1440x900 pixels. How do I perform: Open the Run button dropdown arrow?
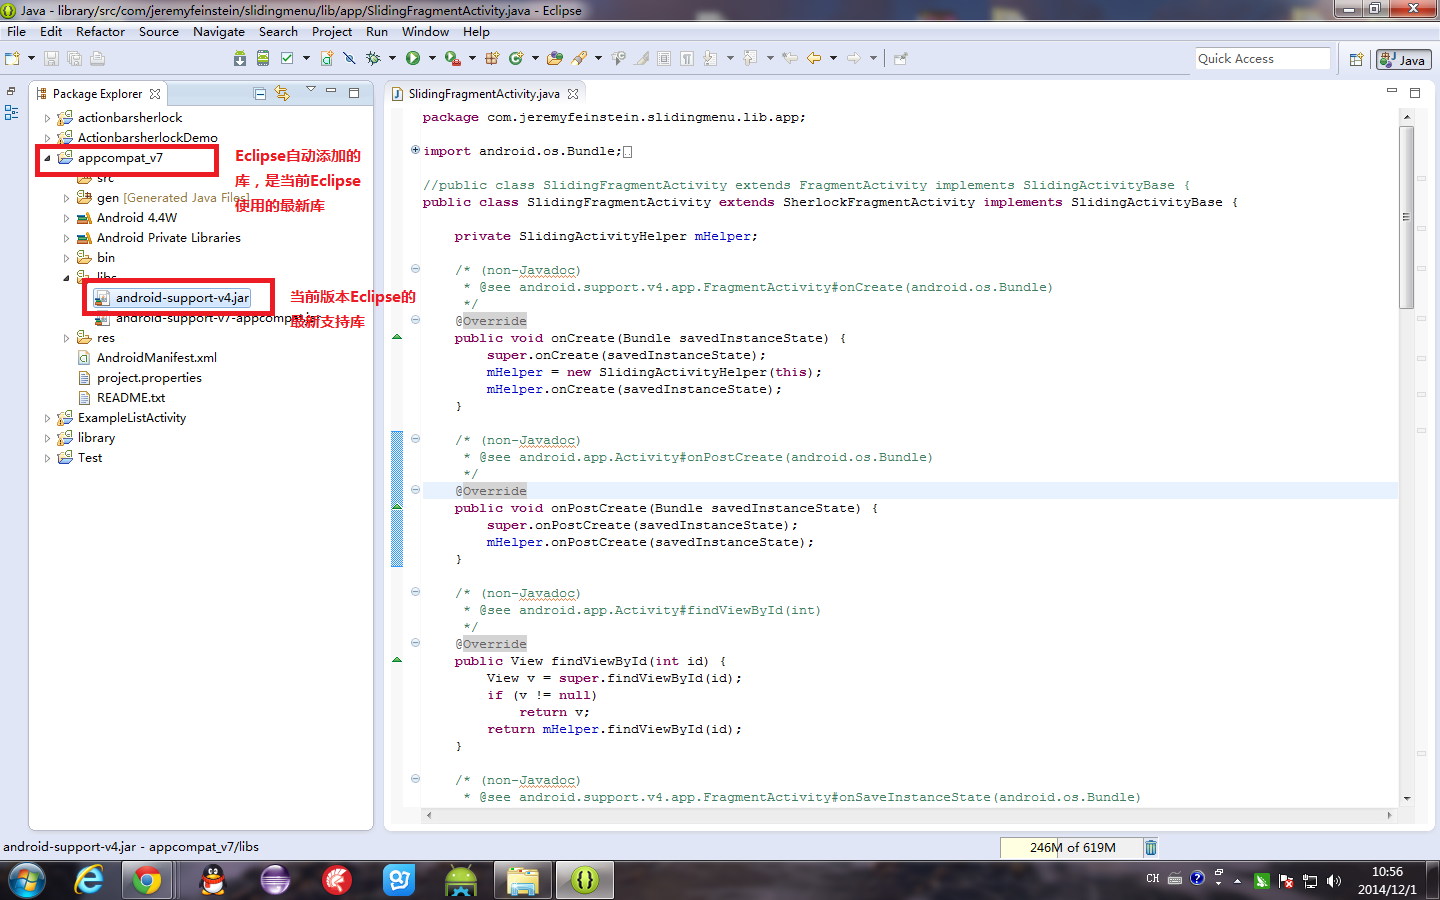(x=432, y=59)
